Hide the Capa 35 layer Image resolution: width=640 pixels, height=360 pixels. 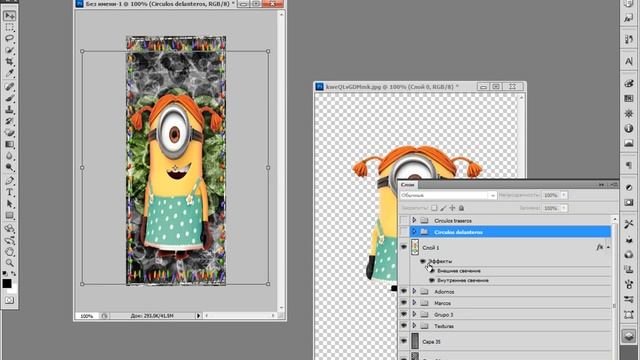click(x=404, y=341)
